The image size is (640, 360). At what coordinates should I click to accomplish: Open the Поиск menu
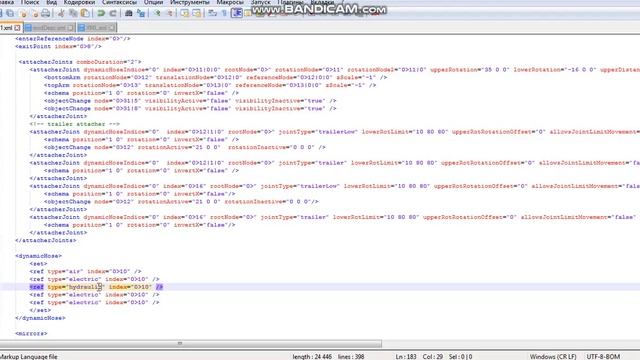[x=30, y=2]
